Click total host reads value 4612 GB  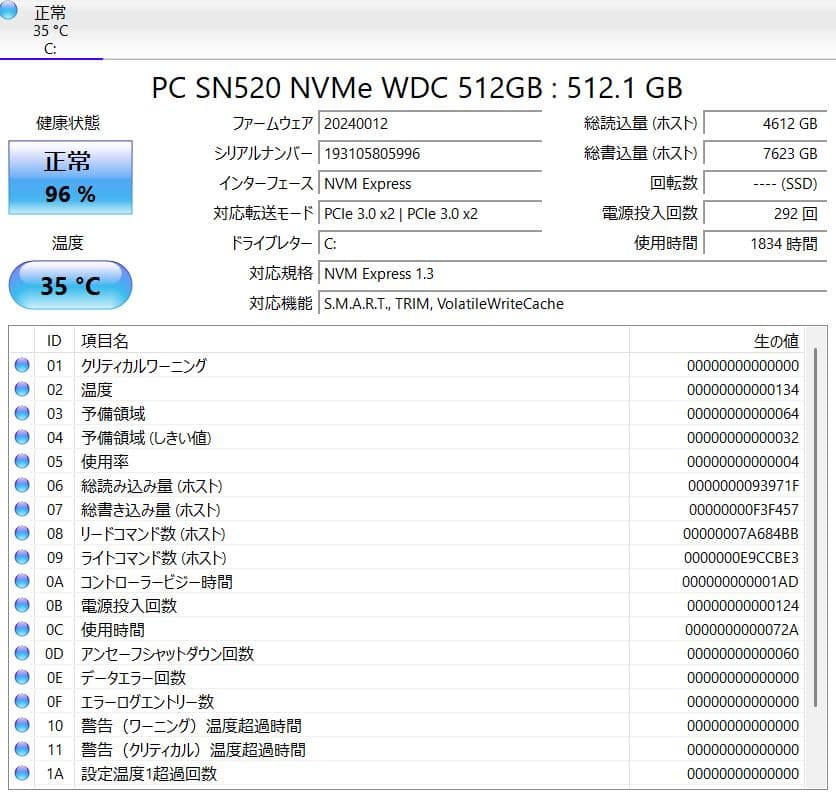click(x=765, y=124)
